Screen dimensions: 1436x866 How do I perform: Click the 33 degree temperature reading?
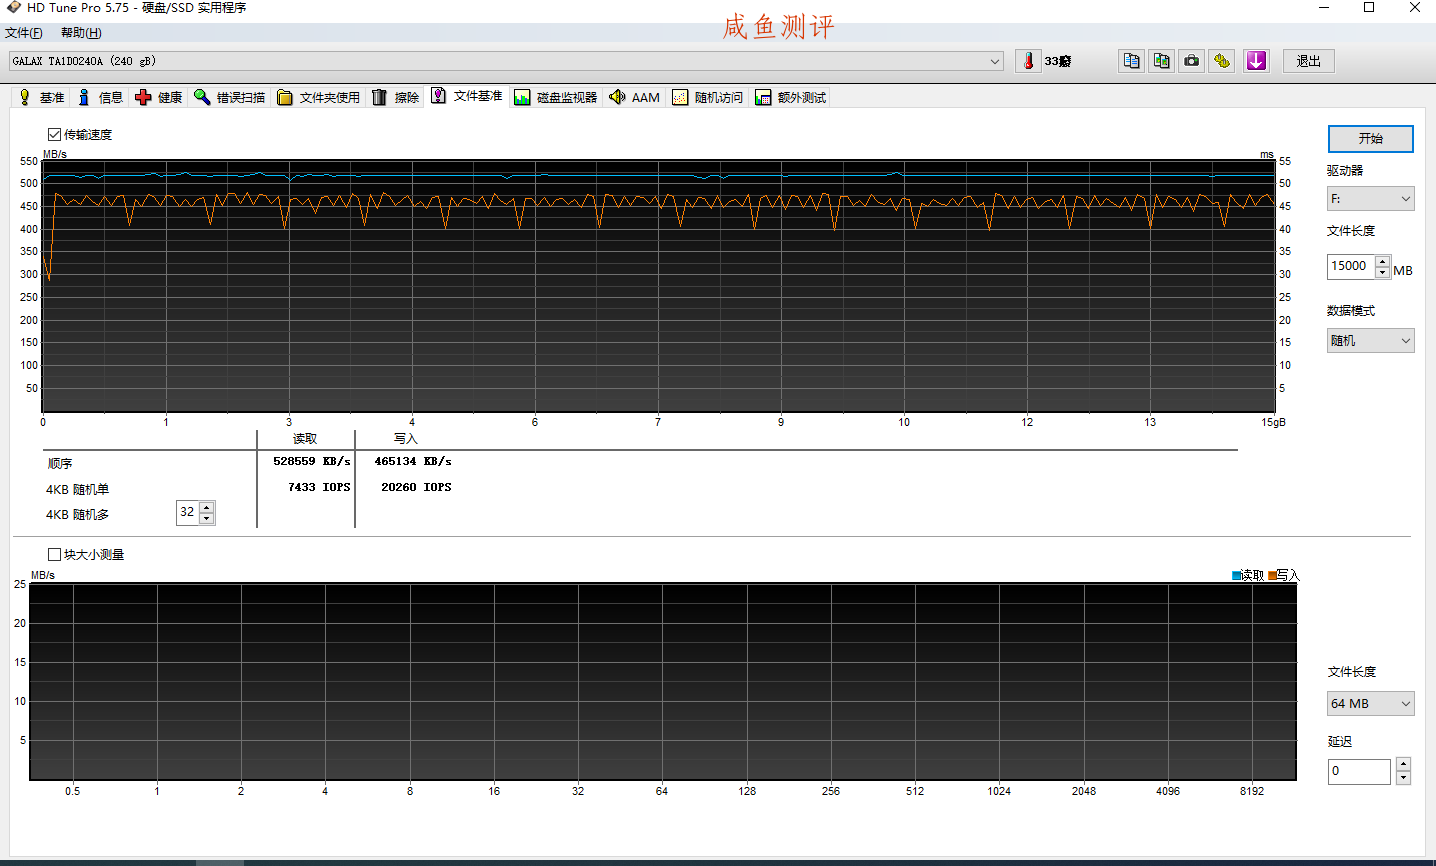[1058, 62]
